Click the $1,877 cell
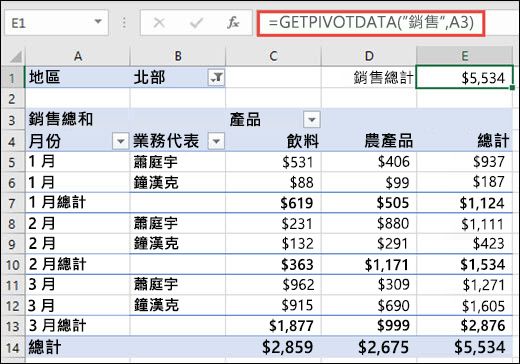The height and width of the screenshot is (364, 520). (273, 326)
